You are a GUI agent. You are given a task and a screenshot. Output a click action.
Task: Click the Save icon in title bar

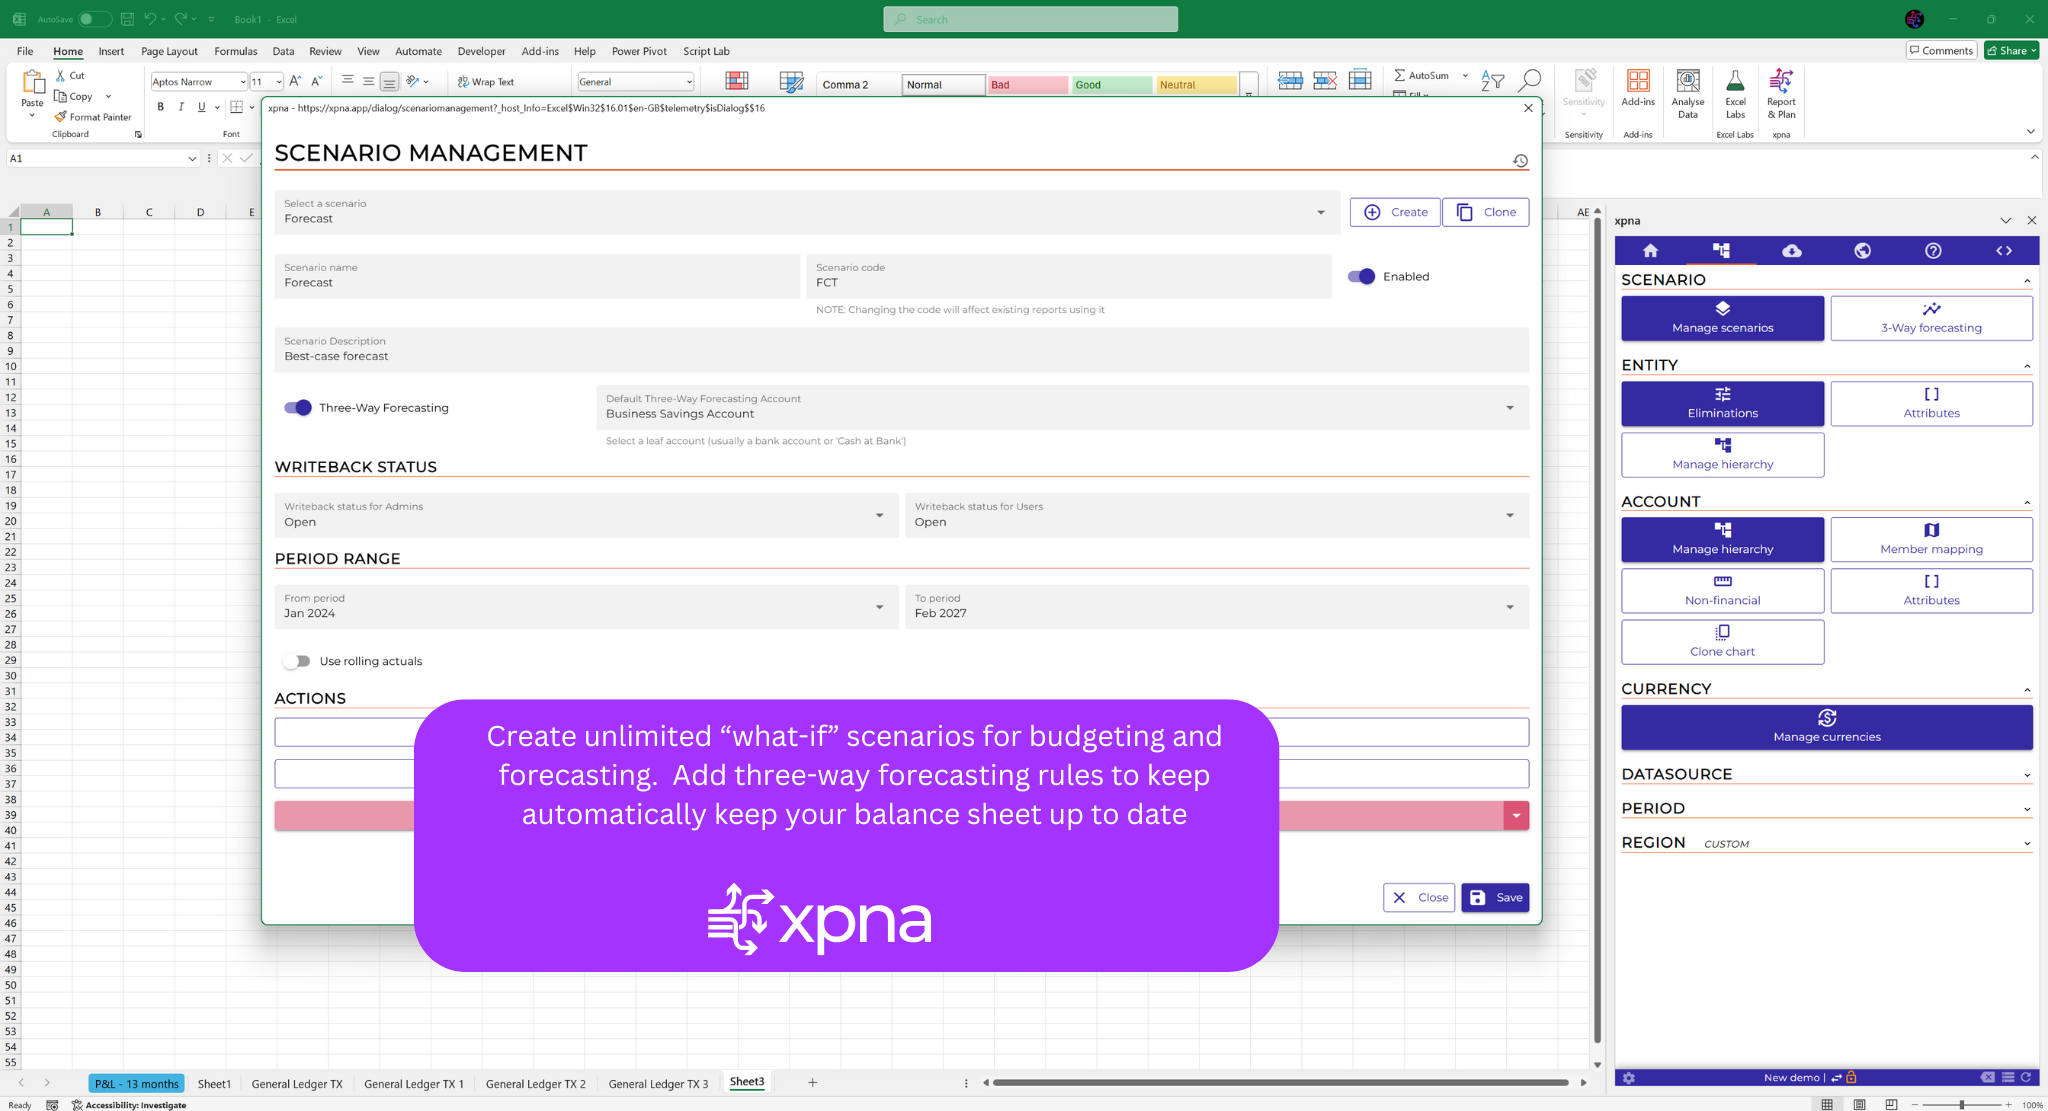pos(127,19)
